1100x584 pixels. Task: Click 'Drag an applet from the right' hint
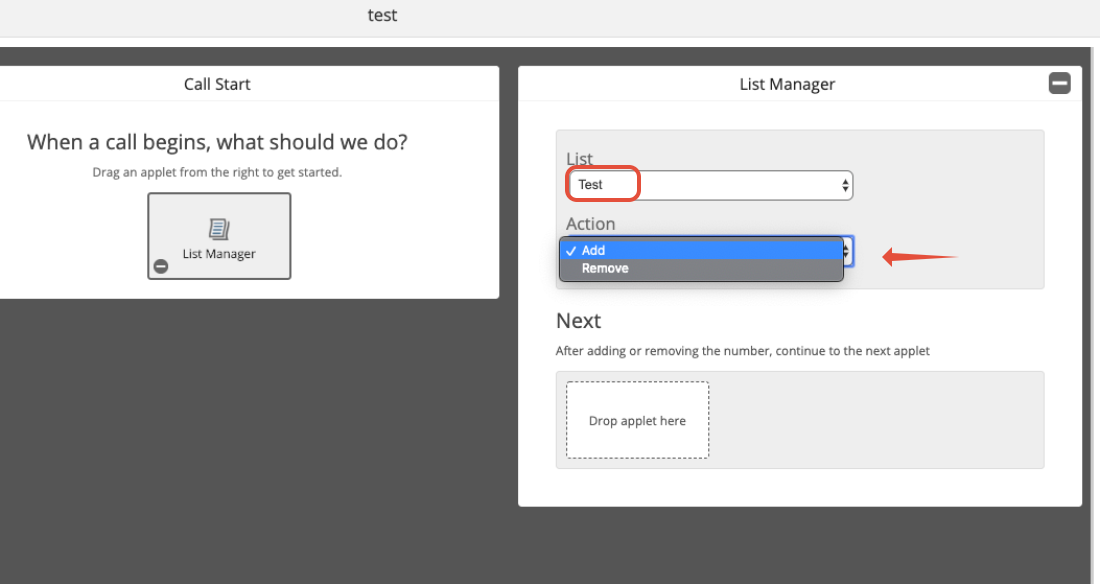[217, 172]
